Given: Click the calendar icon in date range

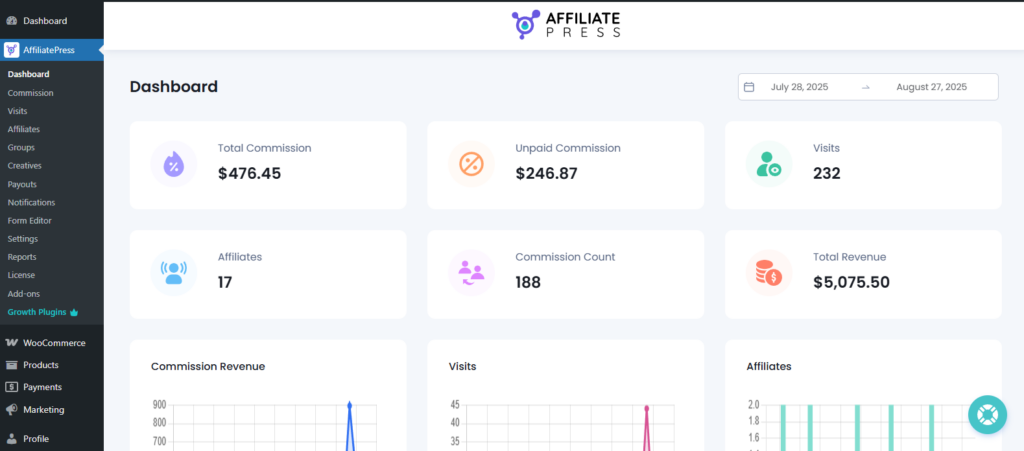Looking at the screenshot, I should (749, 87).
